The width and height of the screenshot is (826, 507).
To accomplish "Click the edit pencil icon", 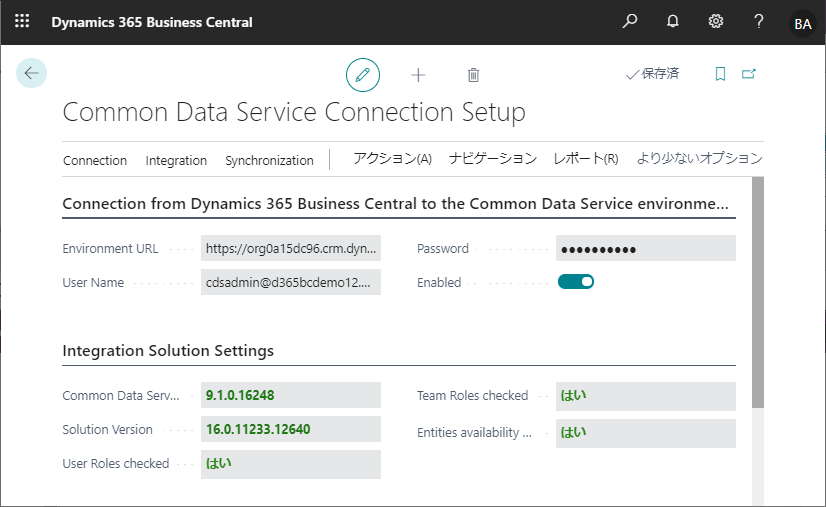I will point(362,75).
